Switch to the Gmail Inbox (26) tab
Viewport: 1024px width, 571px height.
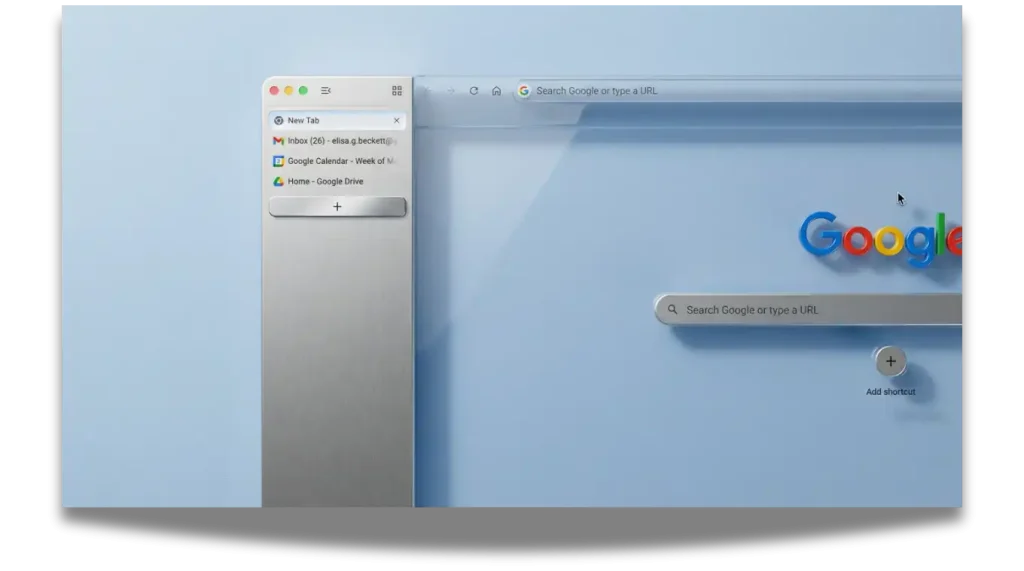337,140
